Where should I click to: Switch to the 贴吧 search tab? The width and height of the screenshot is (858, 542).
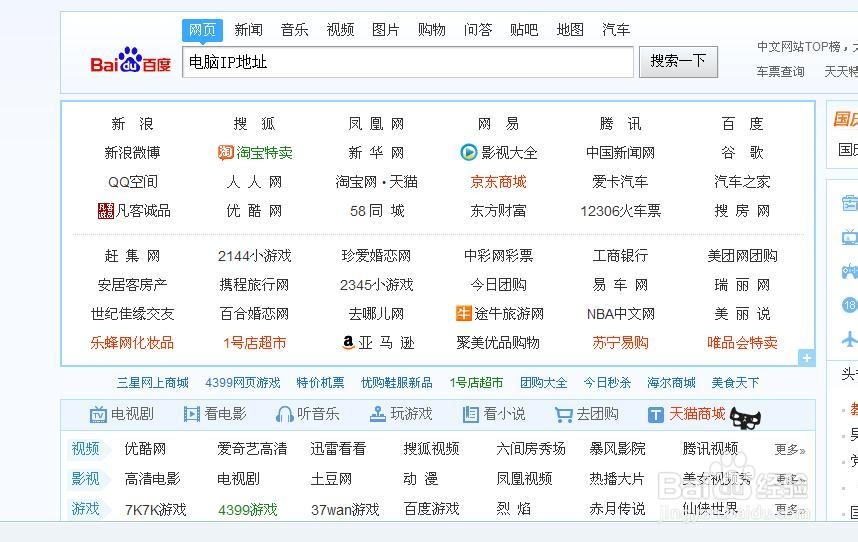click(524, 30)
